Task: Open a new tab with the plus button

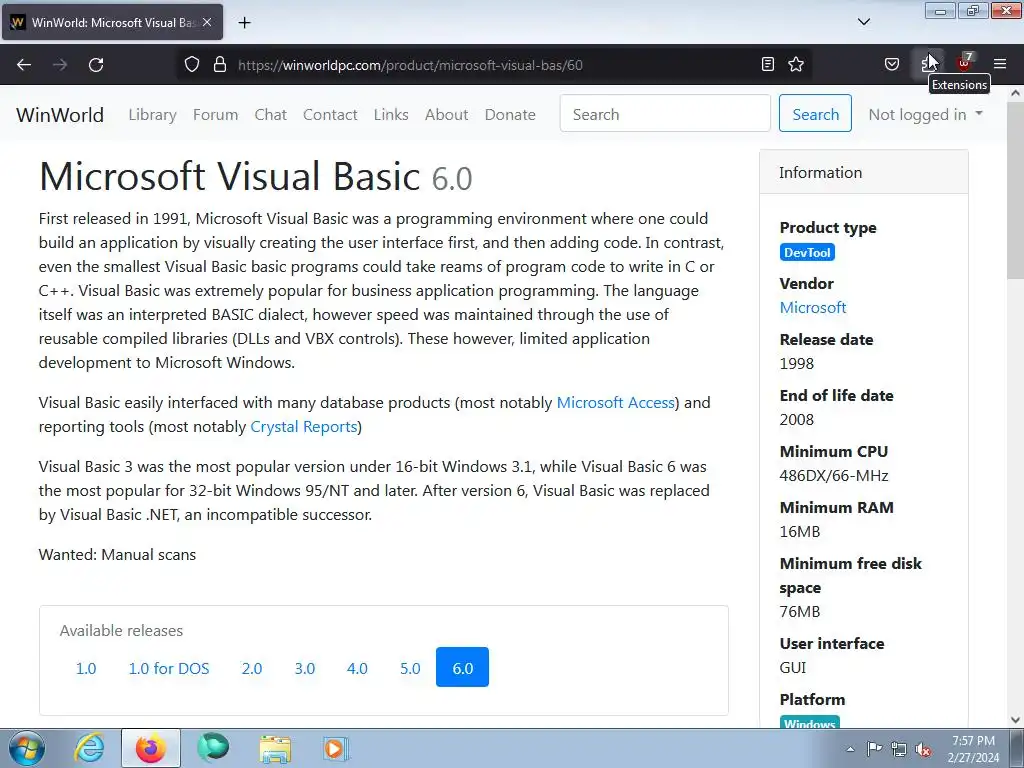Action: (244, 22)
